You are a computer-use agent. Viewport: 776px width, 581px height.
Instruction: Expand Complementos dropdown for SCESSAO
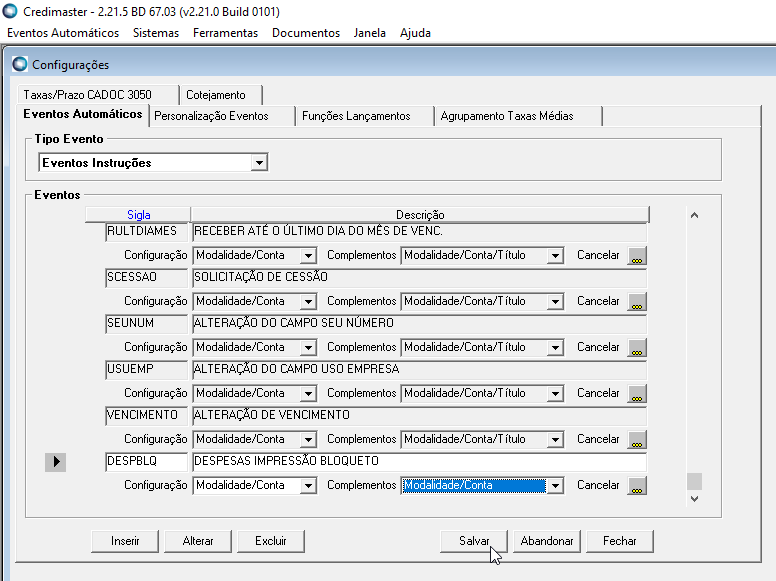(x=555, y=301)
